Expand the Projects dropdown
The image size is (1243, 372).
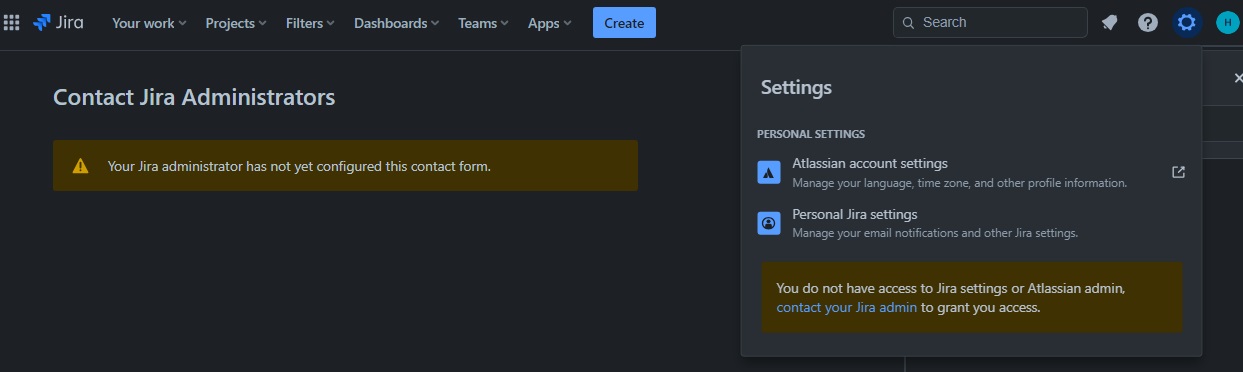(236, 23)
